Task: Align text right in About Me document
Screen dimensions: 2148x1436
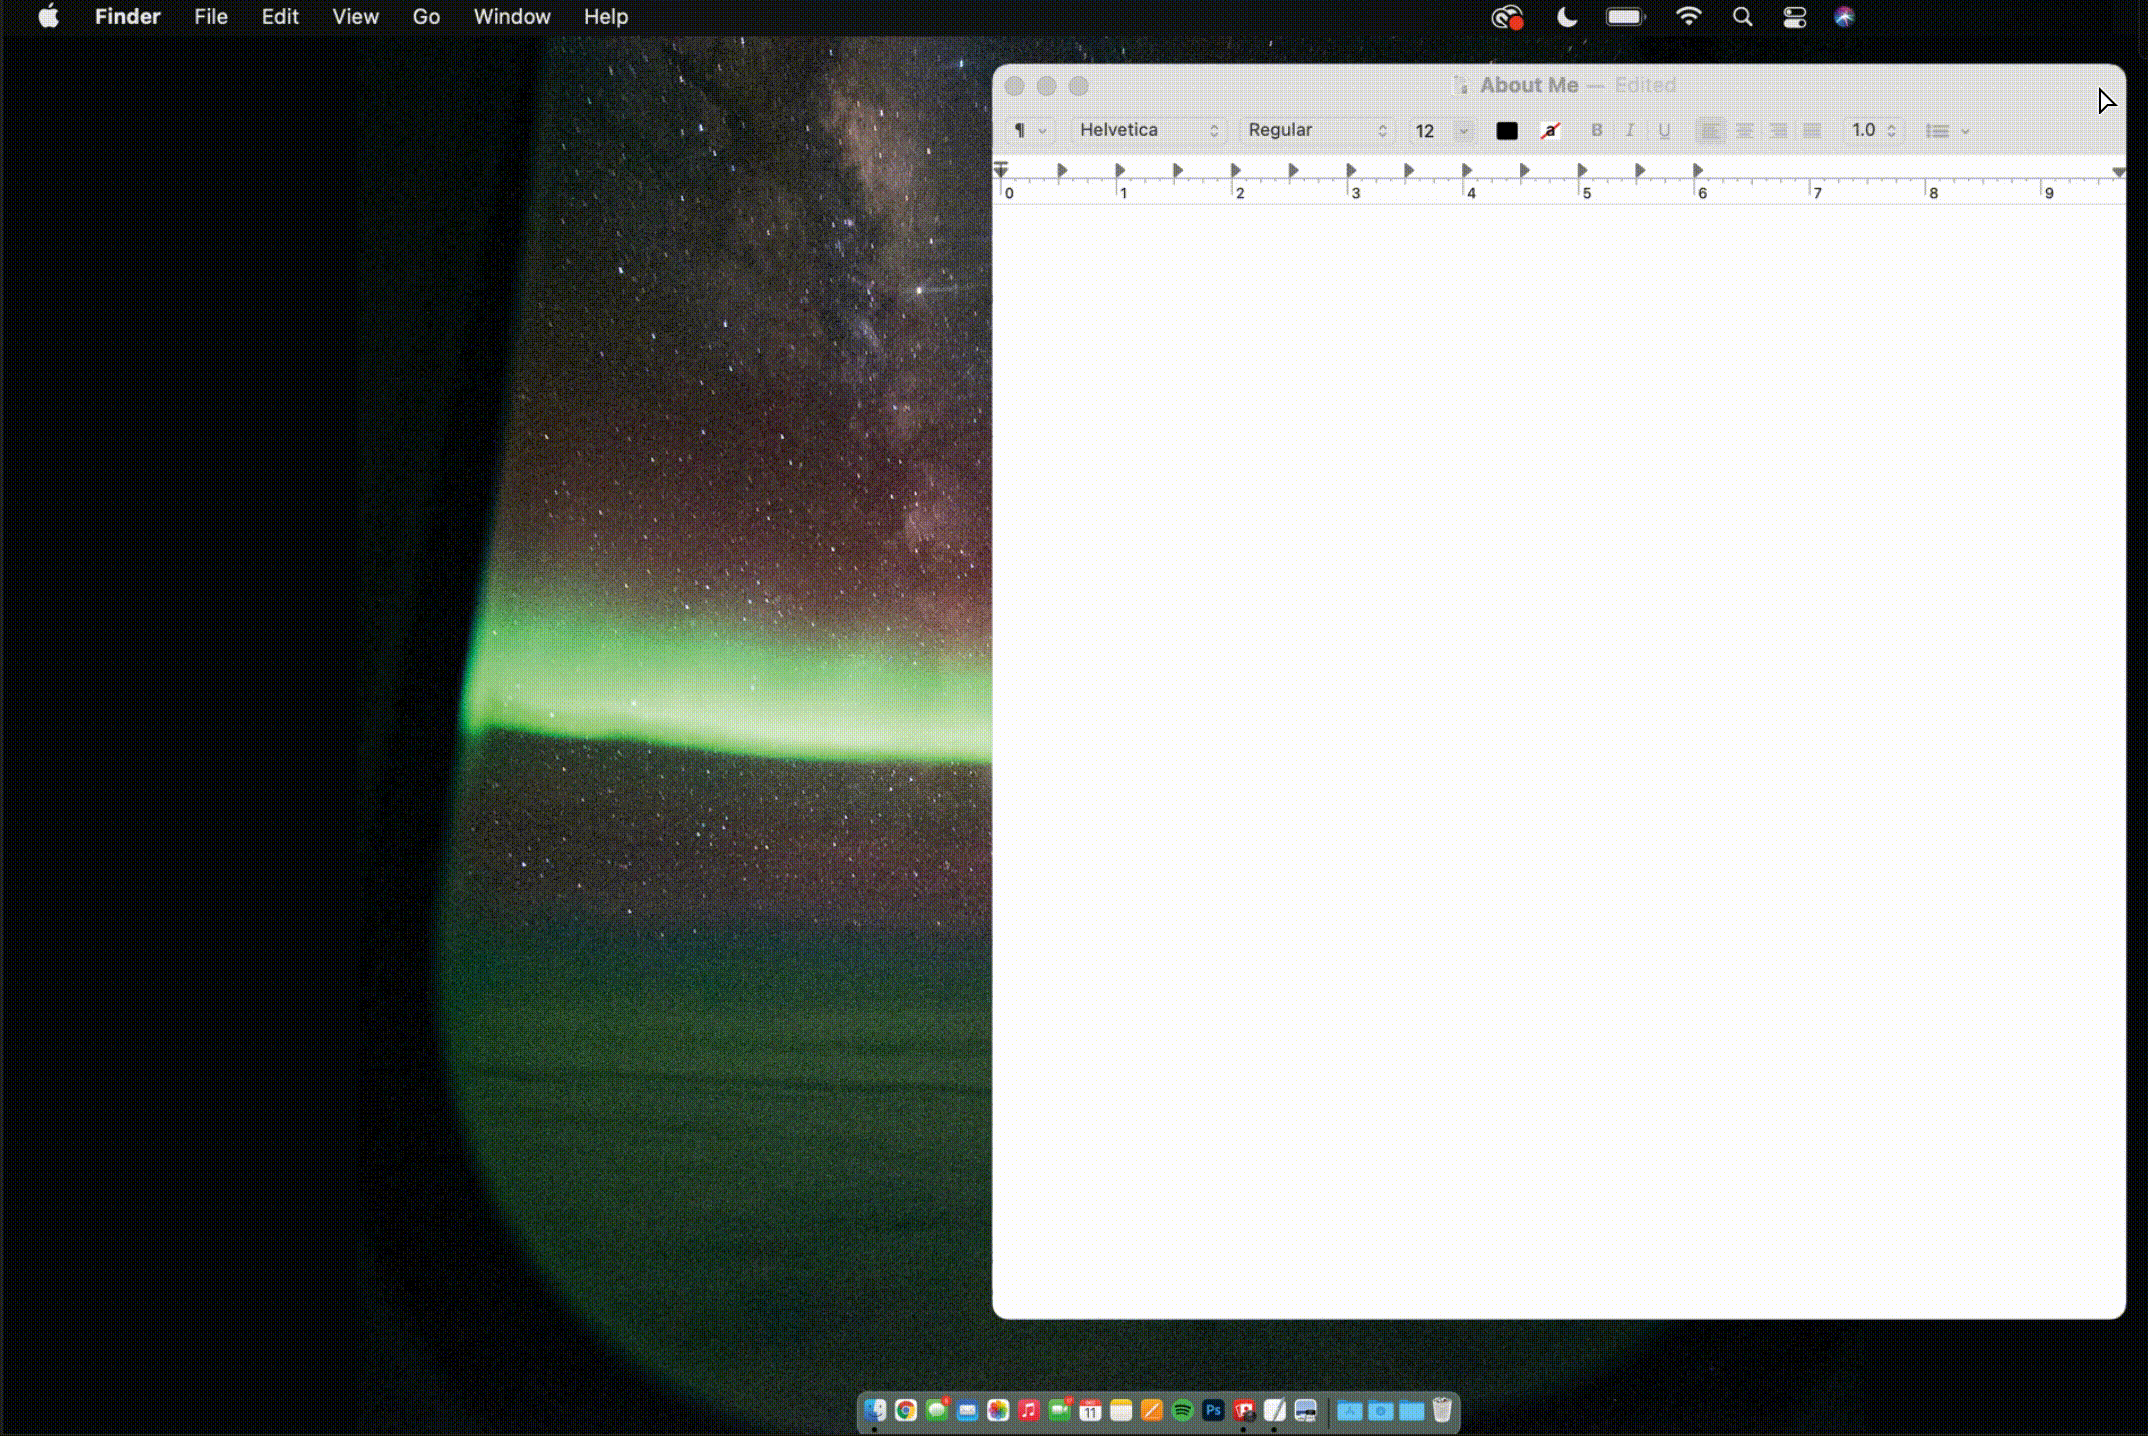Action: tap(1778, 131)
